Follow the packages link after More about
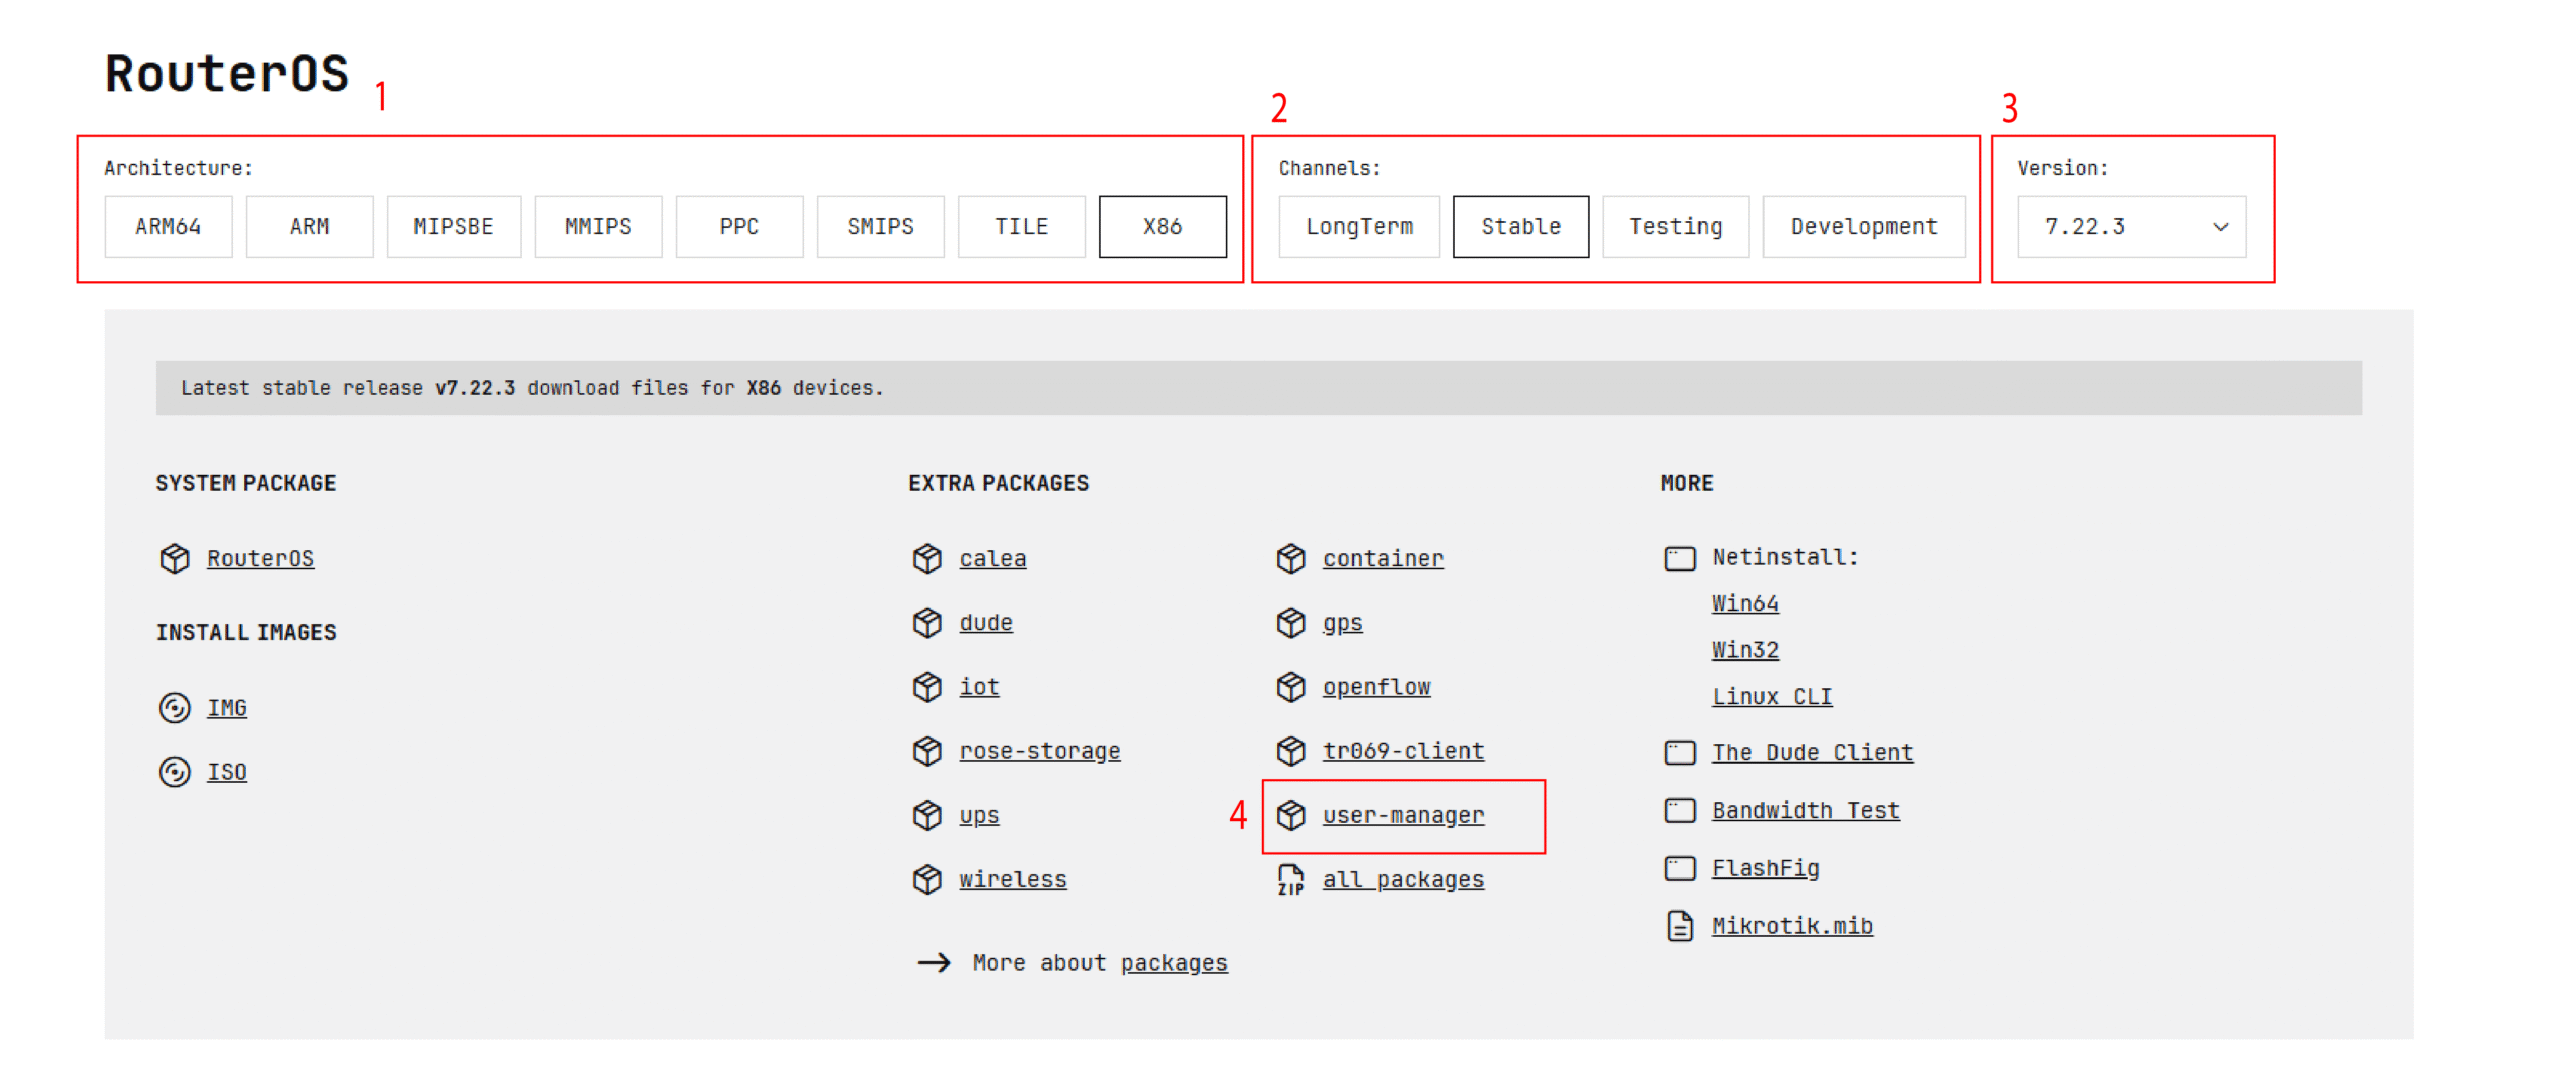 coord(1174,962)
